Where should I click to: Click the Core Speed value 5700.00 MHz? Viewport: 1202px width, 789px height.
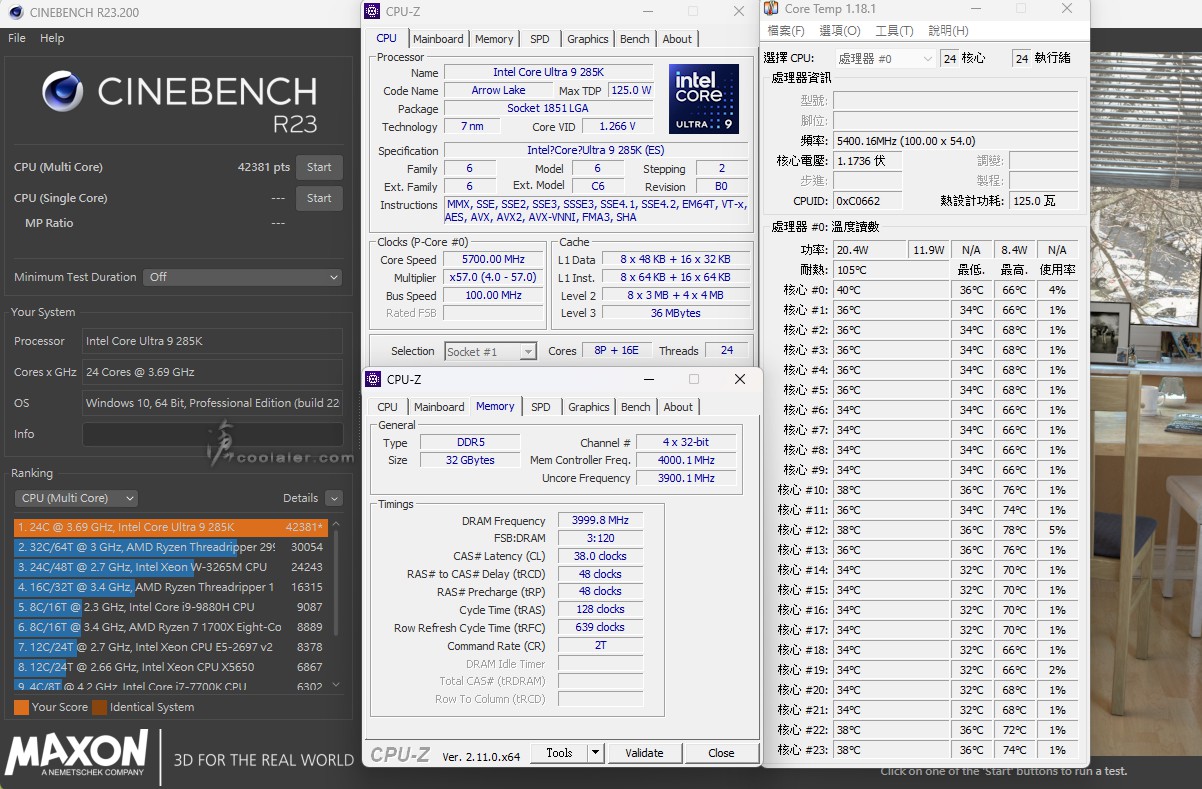[x=493, y=260]
